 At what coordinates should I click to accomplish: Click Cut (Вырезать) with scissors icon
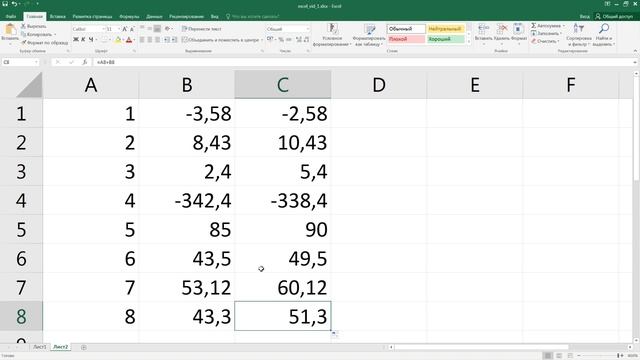pos(34,26)
